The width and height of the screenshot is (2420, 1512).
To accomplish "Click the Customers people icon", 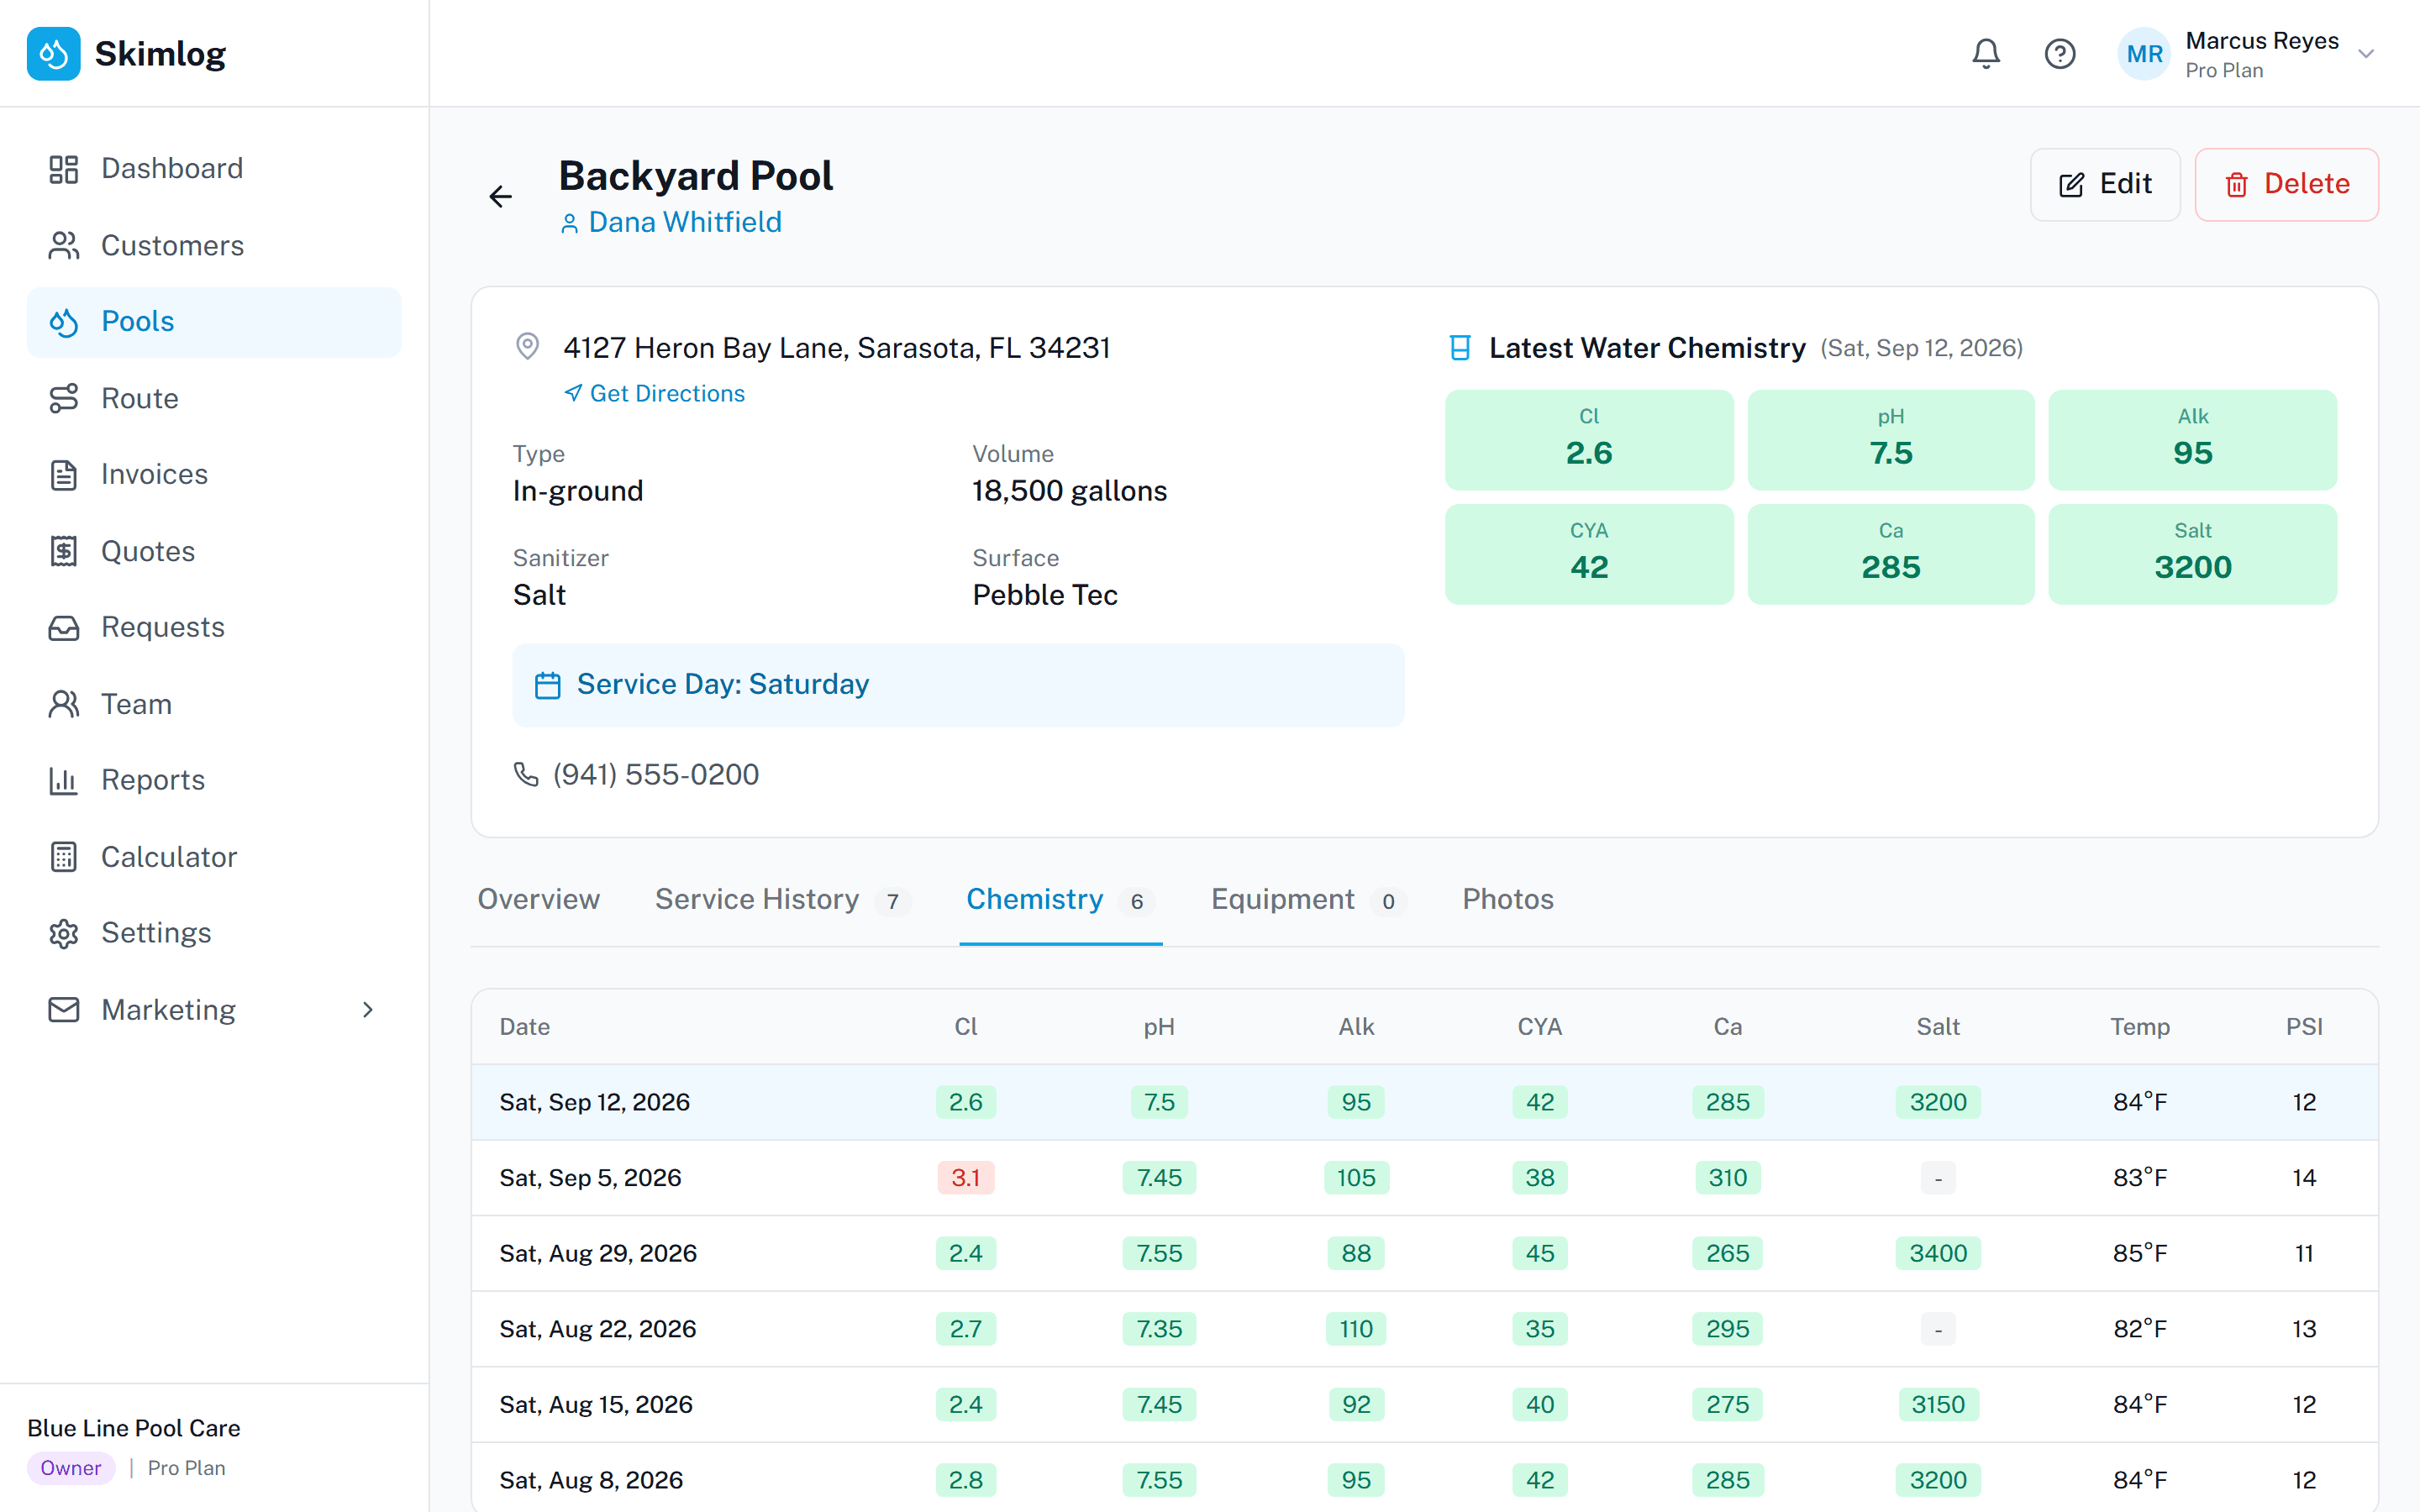I will tap(64, 245).
